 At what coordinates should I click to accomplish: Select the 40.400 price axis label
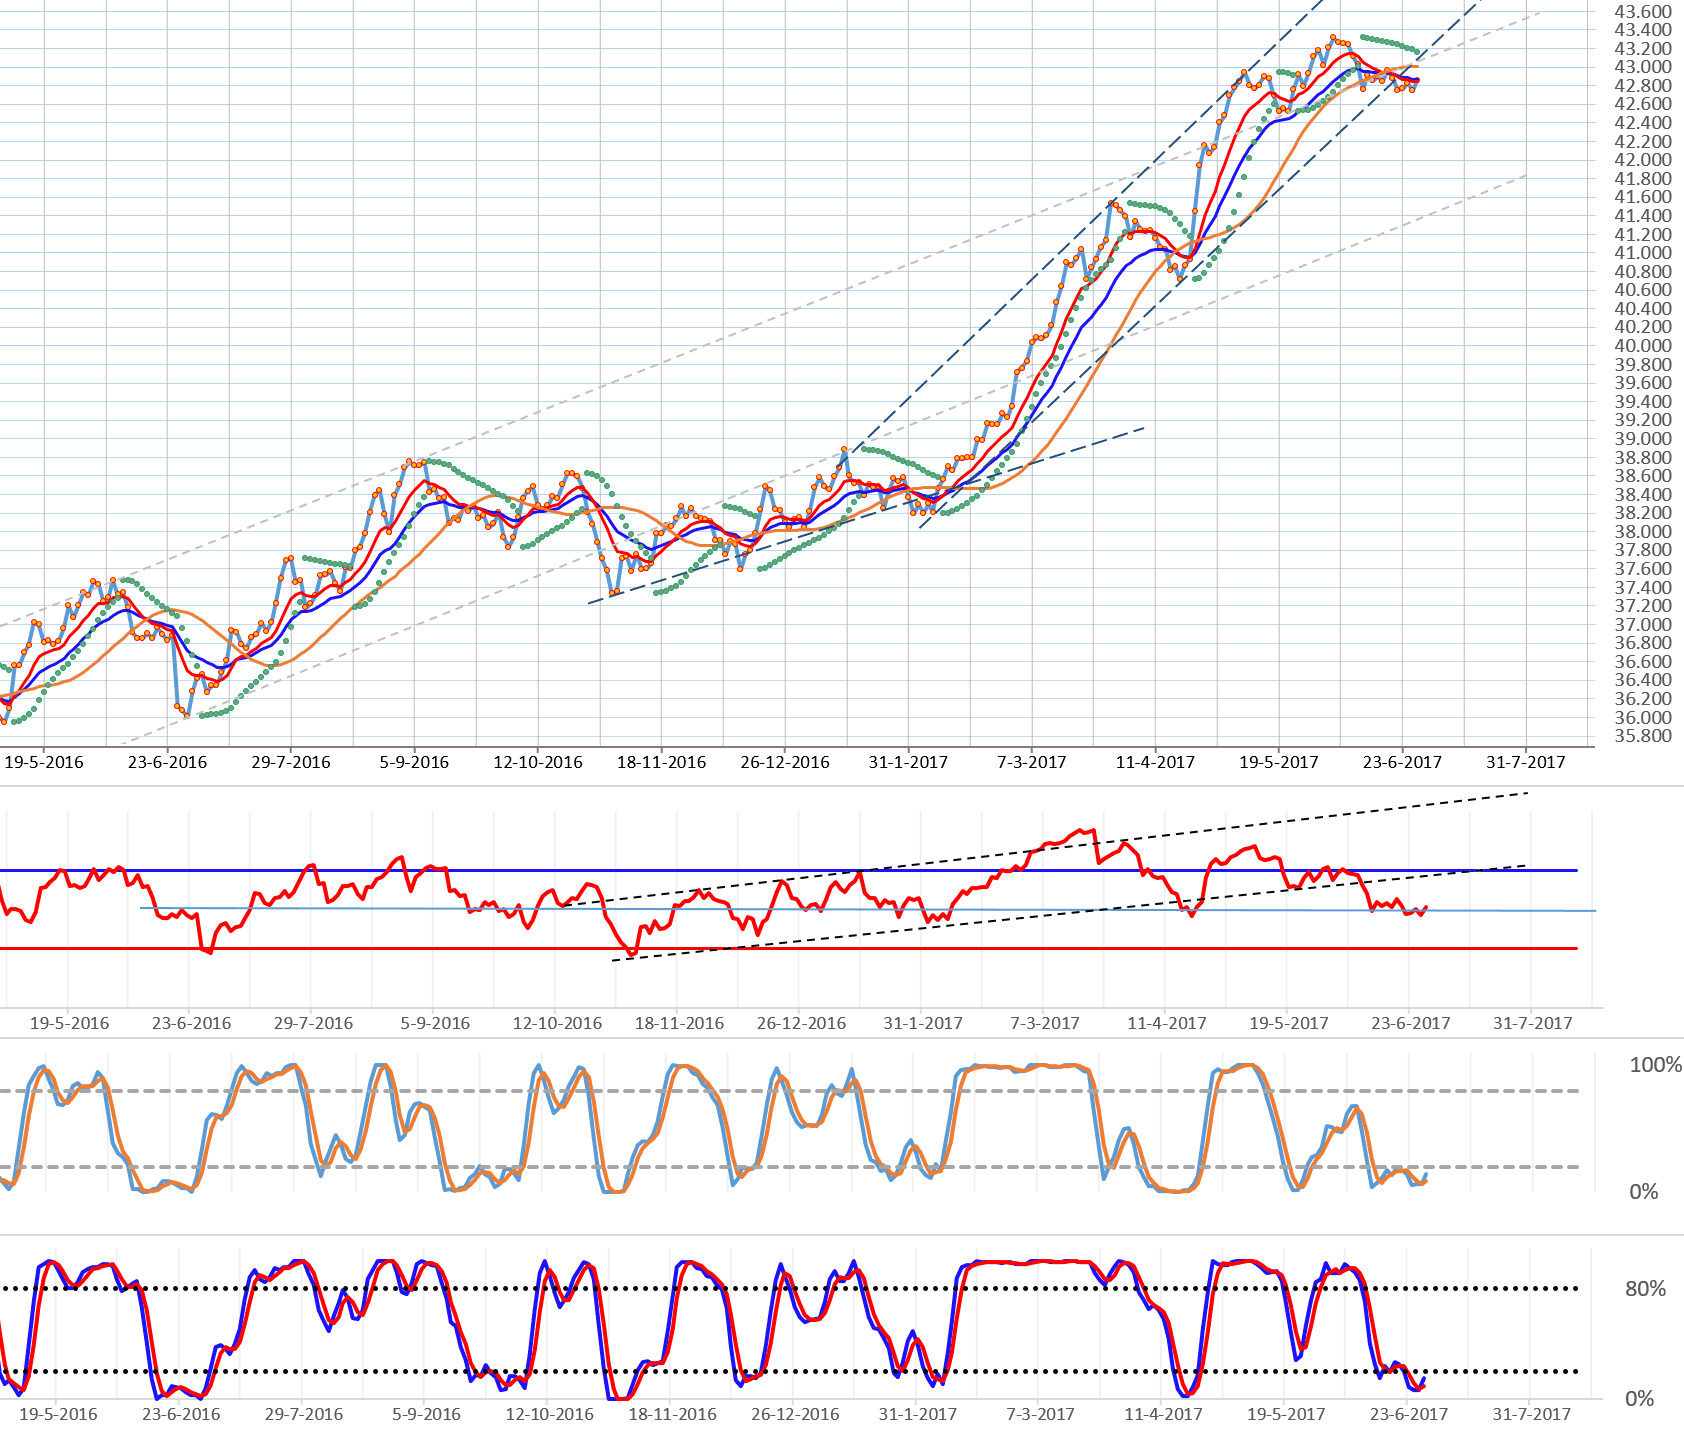click(x=1643, y=309)
